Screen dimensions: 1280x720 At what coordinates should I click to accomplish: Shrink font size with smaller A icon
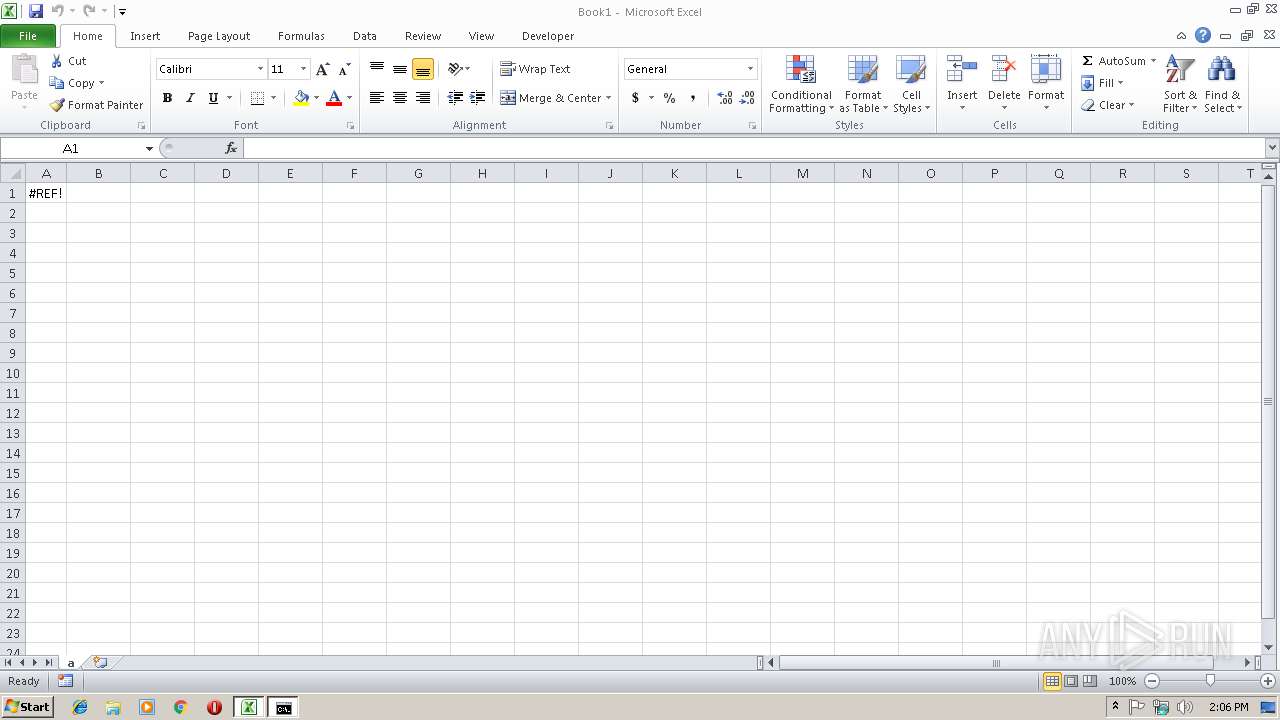(x=344, y=69)
